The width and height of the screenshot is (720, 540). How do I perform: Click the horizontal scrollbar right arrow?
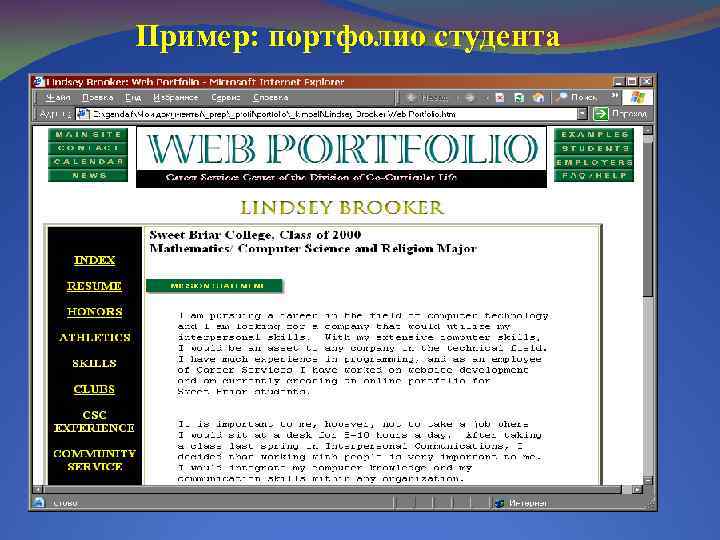637,489
